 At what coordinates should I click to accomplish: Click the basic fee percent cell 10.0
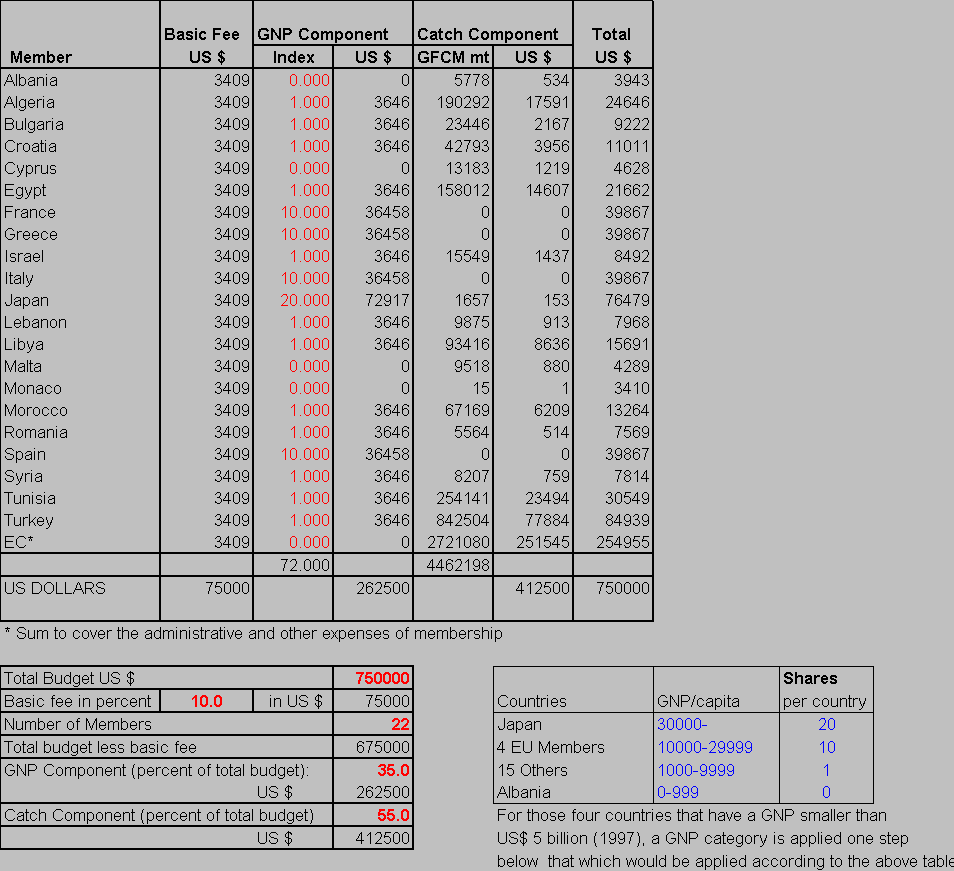206,701
